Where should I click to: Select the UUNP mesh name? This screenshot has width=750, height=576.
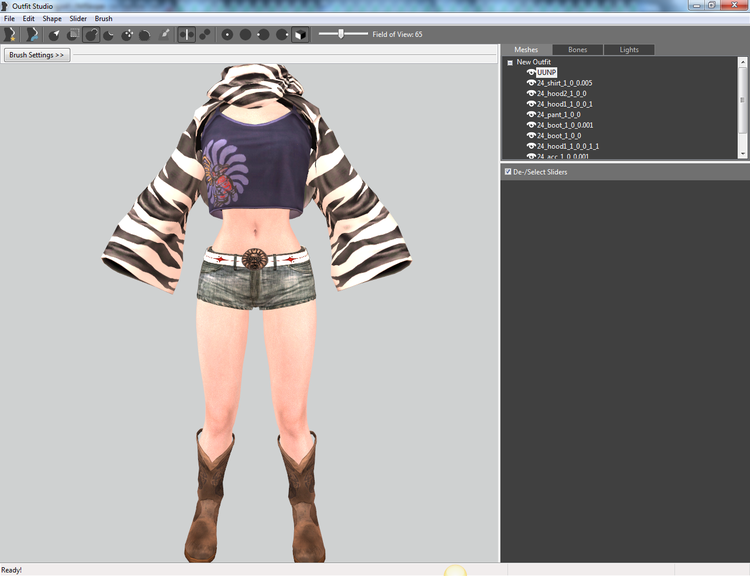click(x=546, y=72)
